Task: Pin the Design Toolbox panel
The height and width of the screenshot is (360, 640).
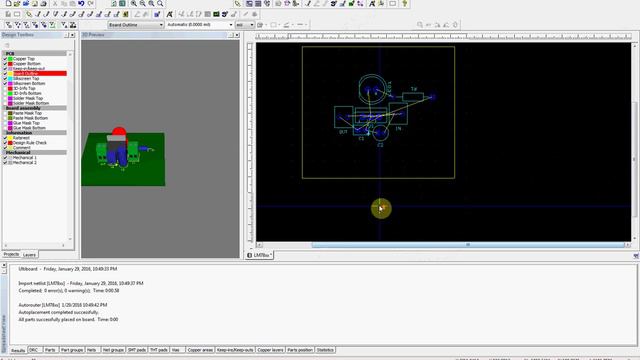Action: tap(66, 35)
